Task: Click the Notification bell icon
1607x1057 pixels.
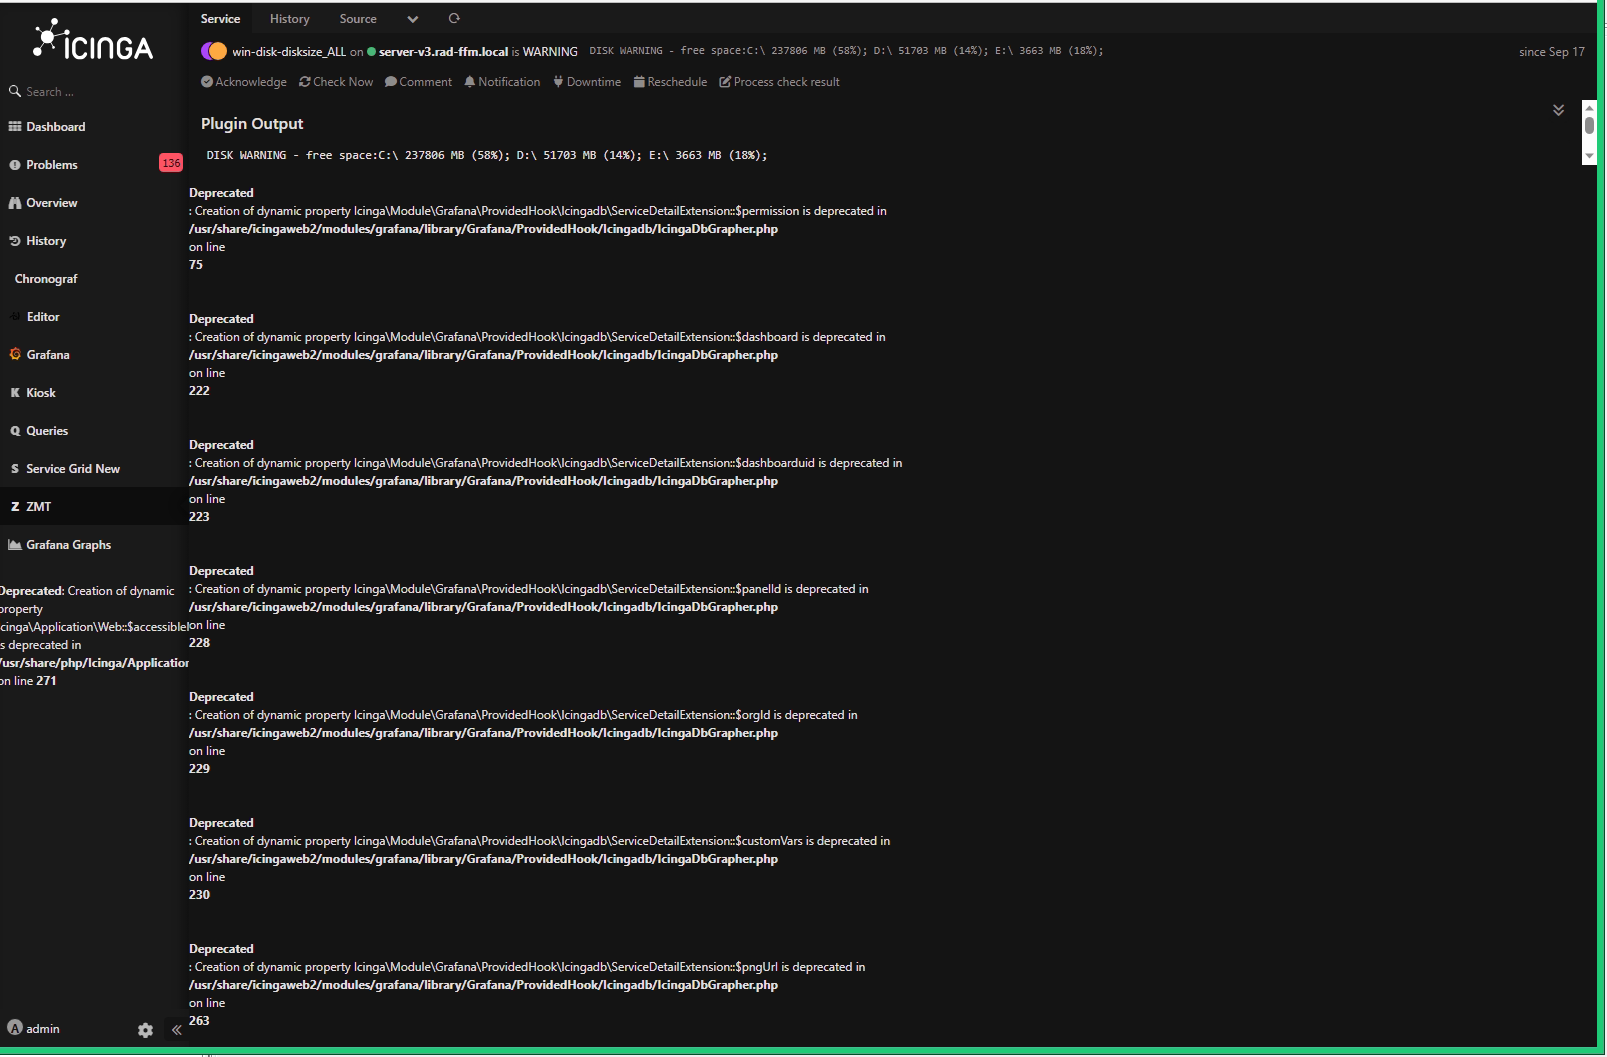Action: pyautogui.click(x=469, y=81)
